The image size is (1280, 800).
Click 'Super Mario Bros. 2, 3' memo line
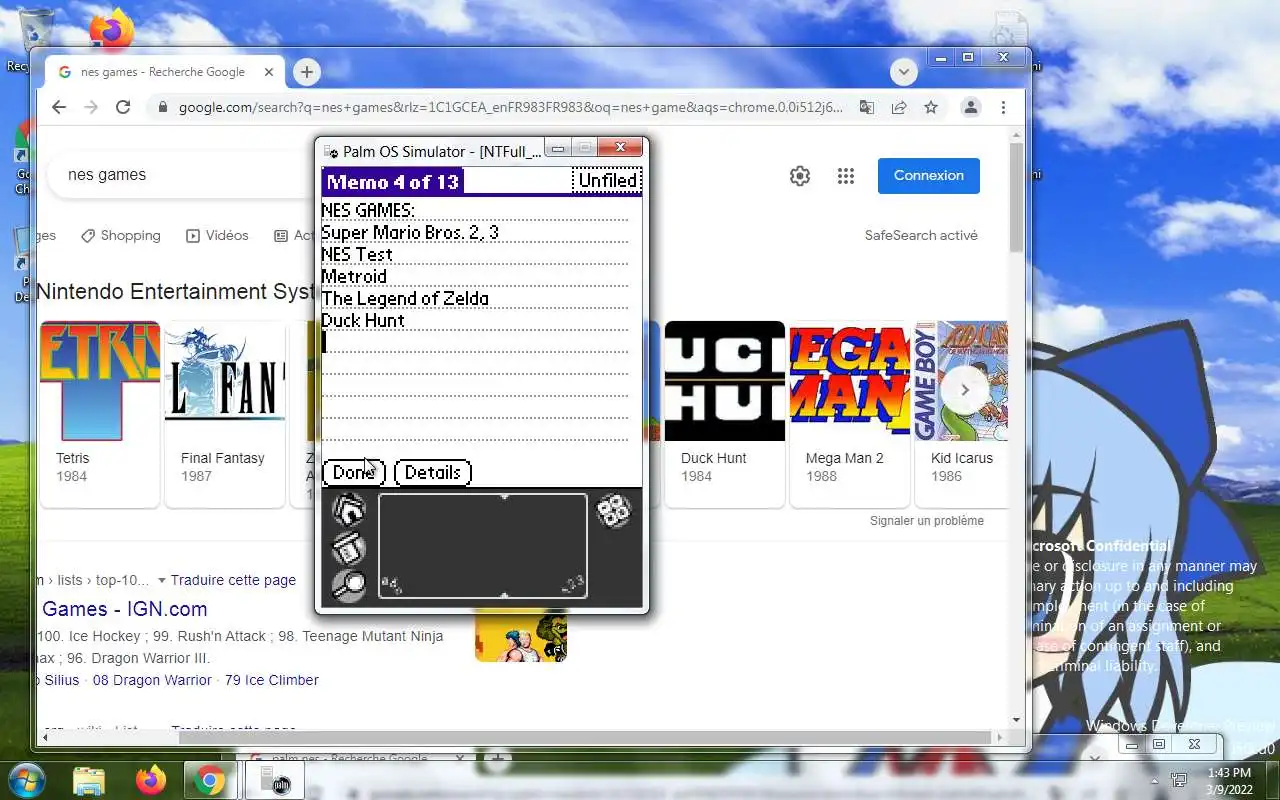[410, 232]
